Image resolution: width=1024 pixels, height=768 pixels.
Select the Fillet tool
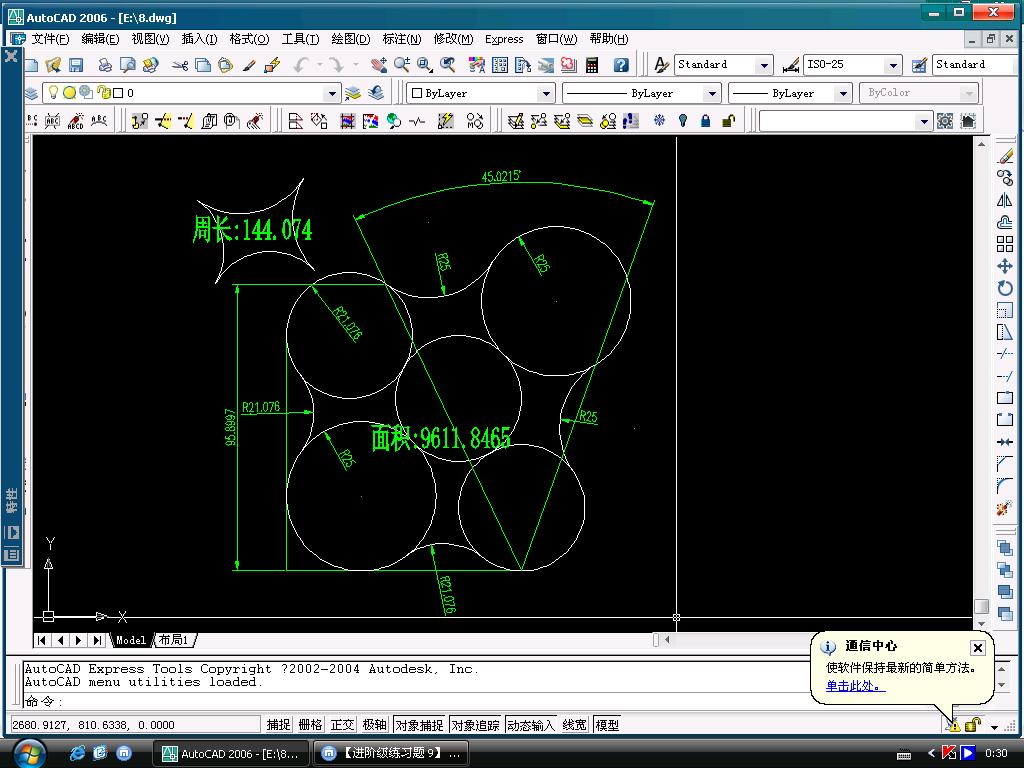(x=1005, y=486)
